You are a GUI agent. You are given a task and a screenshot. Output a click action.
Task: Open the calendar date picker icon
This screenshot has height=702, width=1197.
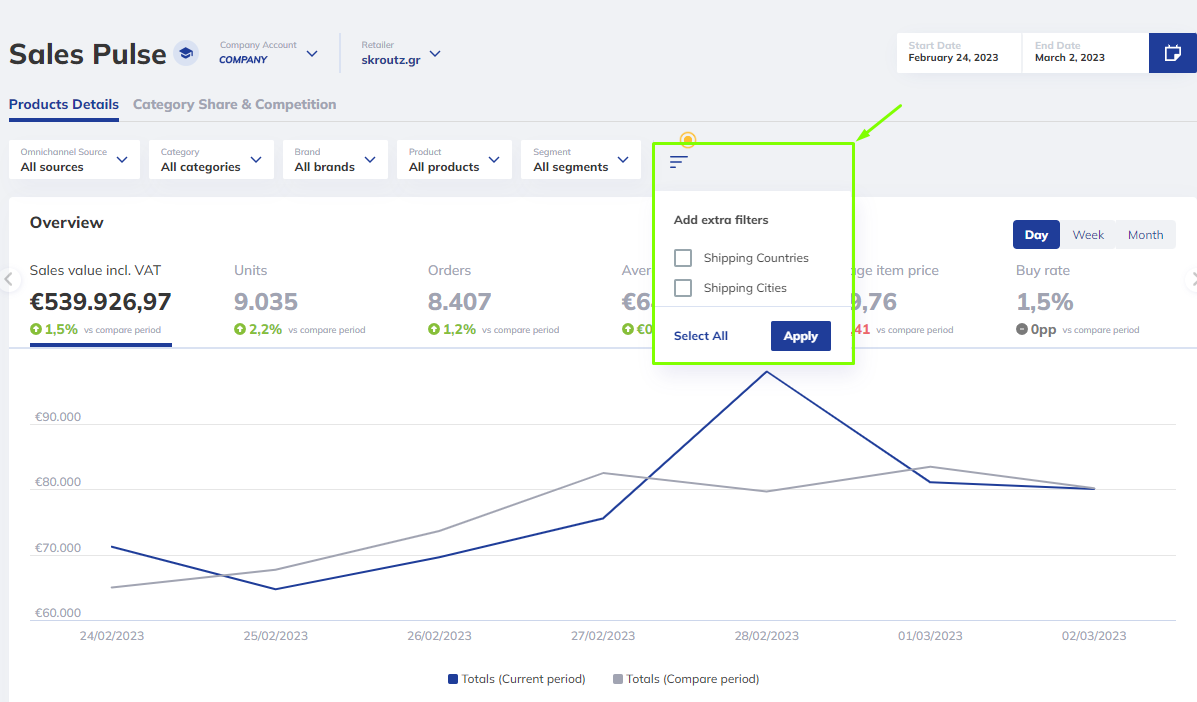pos(1172,53)
